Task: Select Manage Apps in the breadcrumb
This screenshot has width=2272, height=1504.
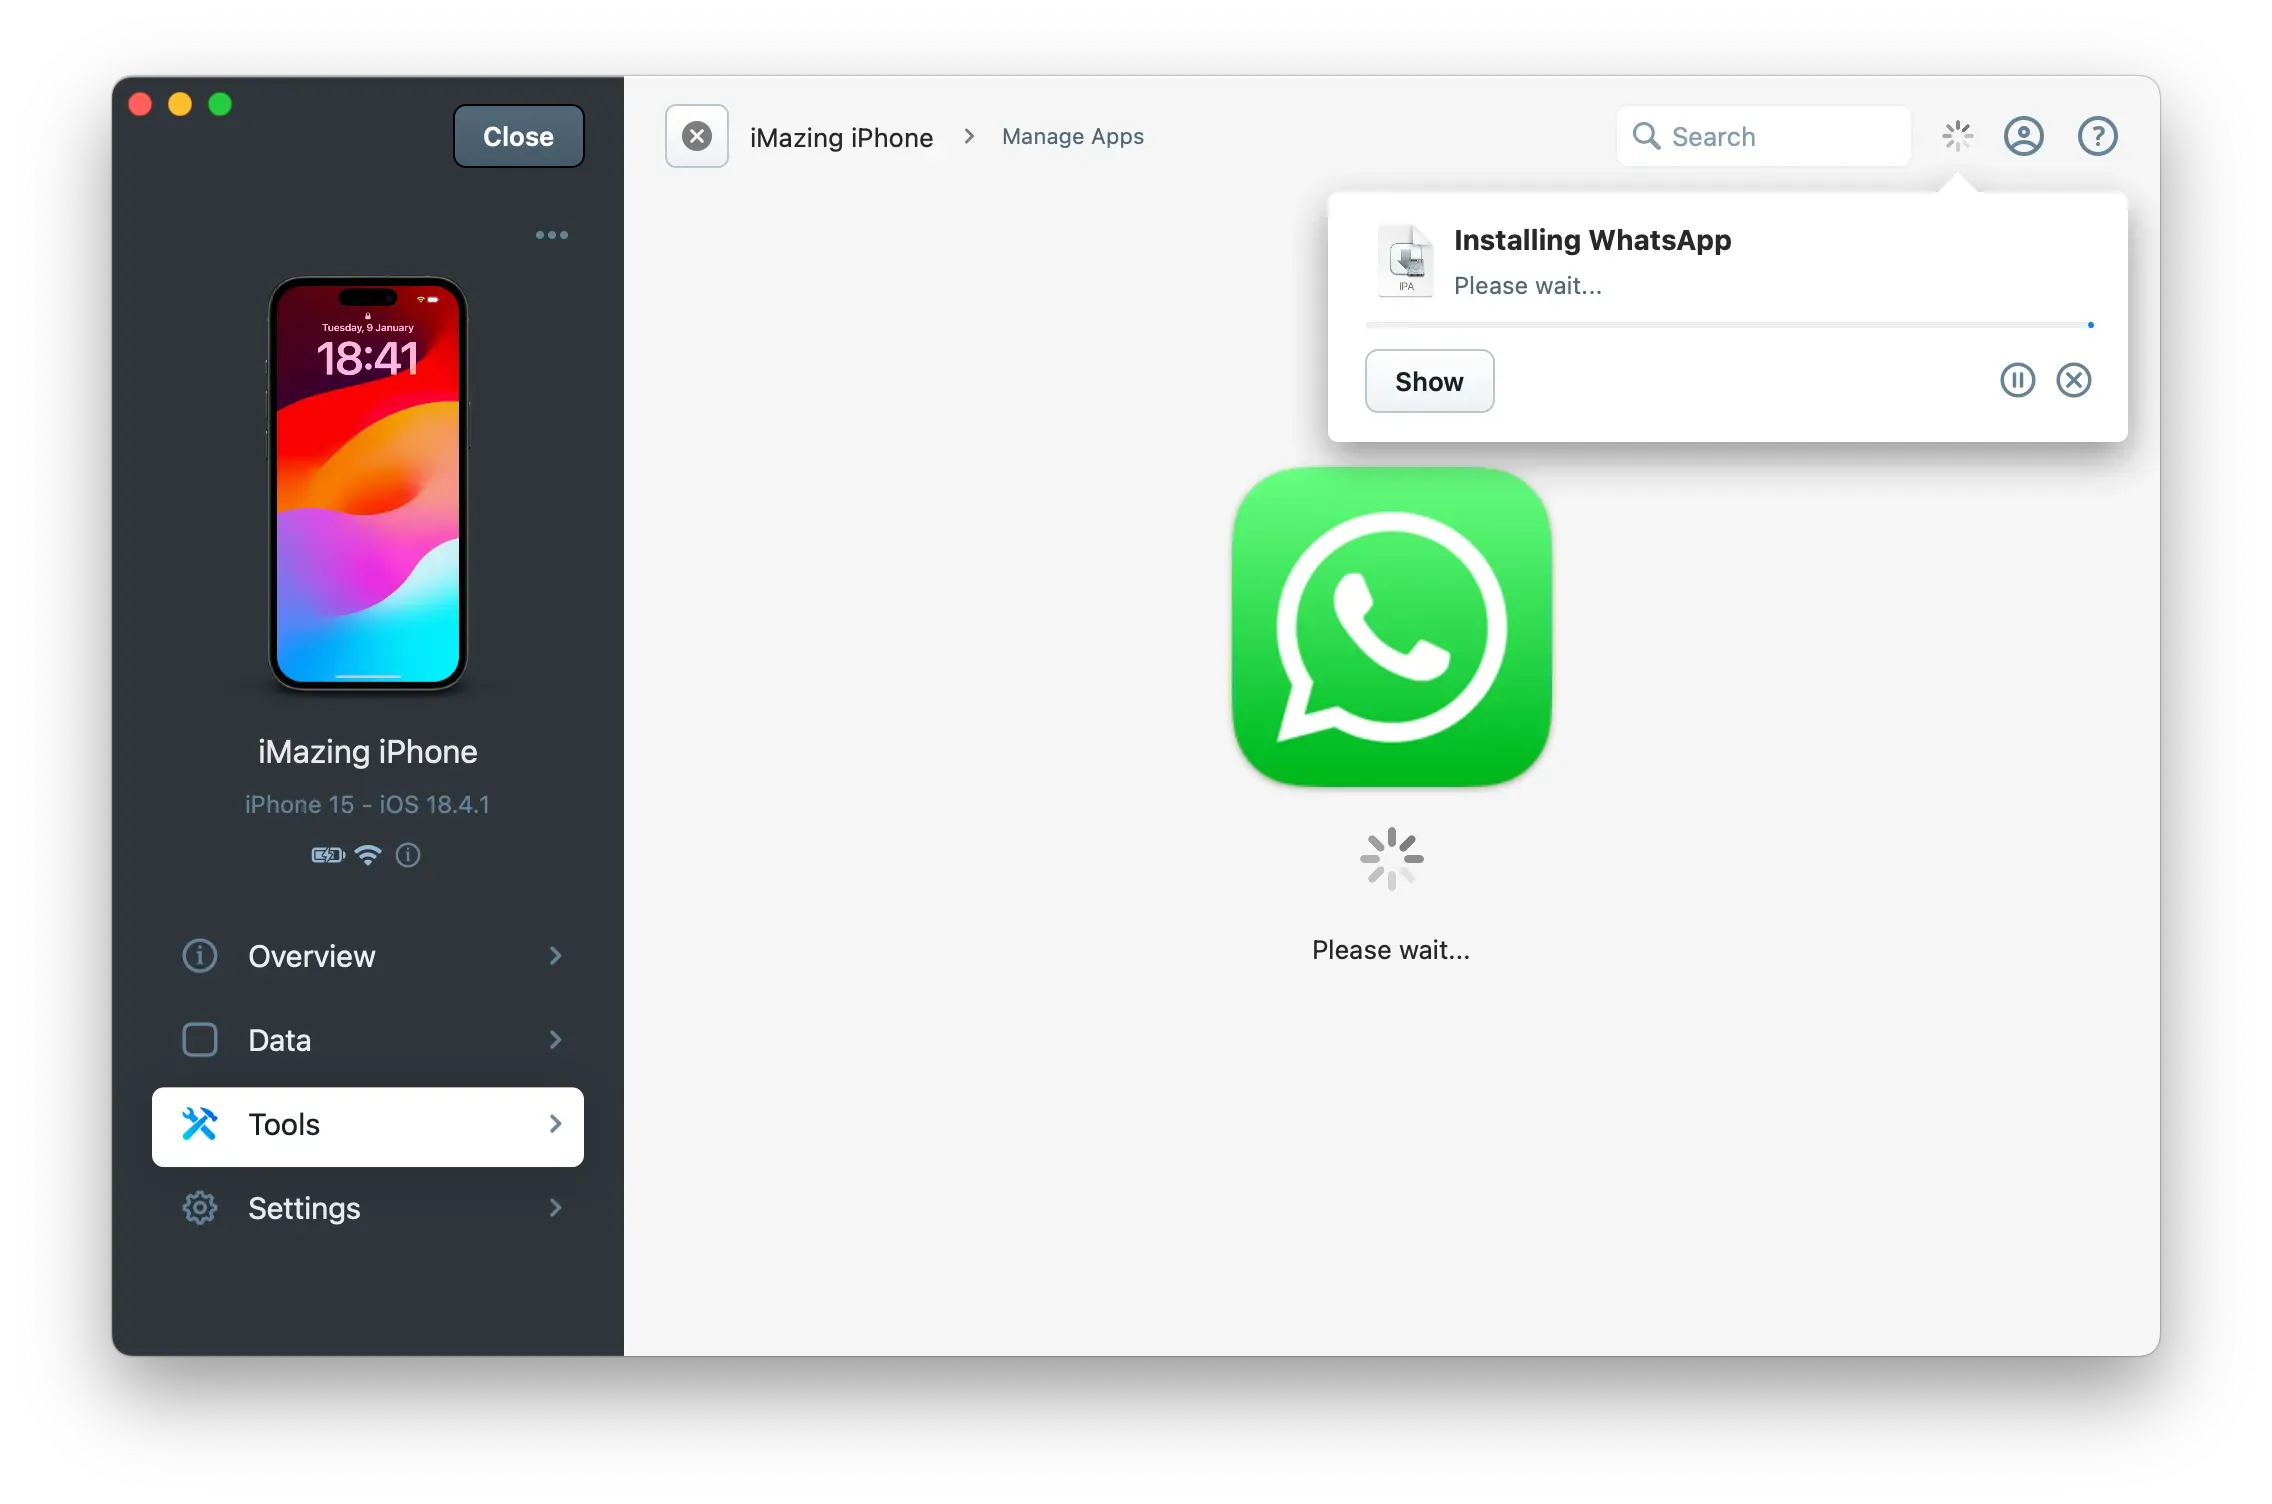Action: pyautogui.click(x=1071, y=136)
